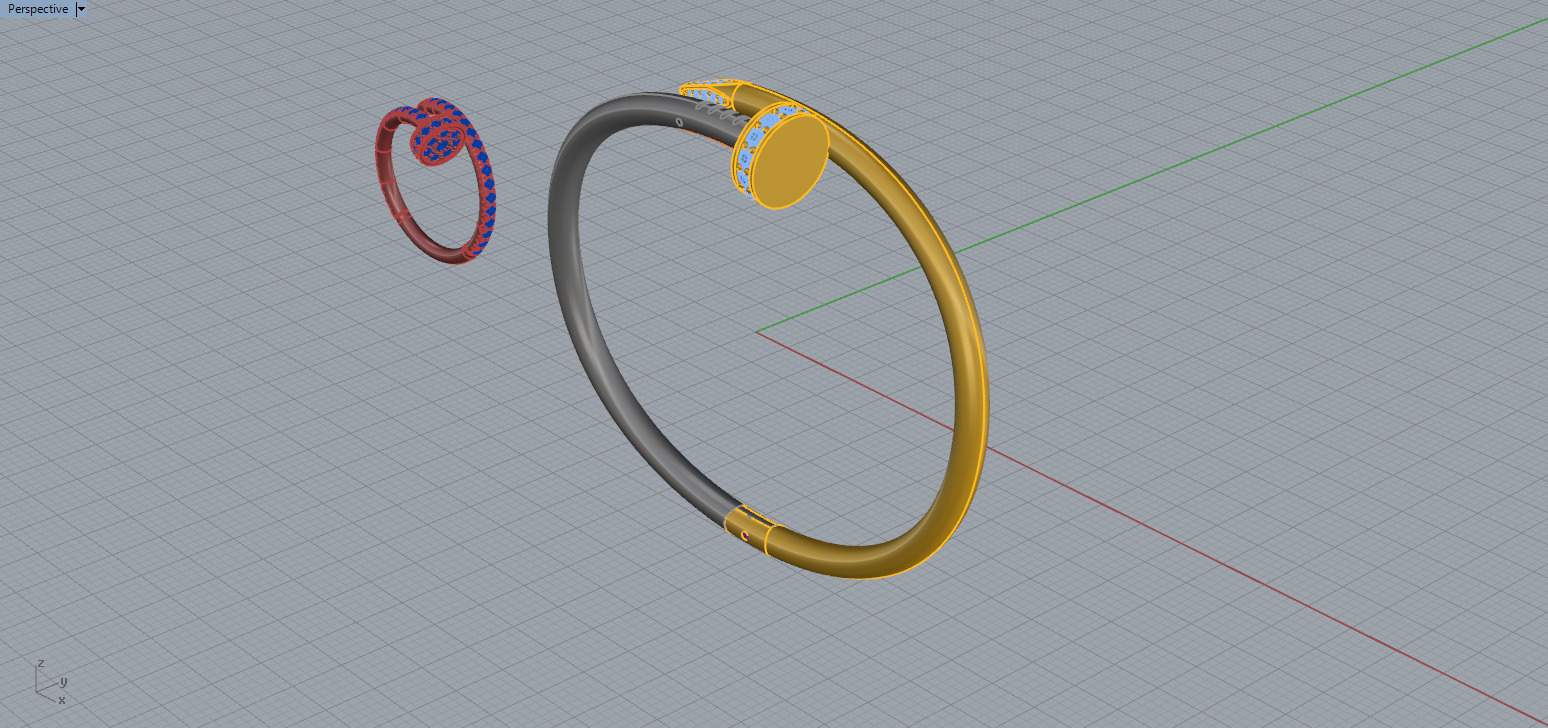
Task: Select the flat gold disc nail head
Action: [790, 160]
